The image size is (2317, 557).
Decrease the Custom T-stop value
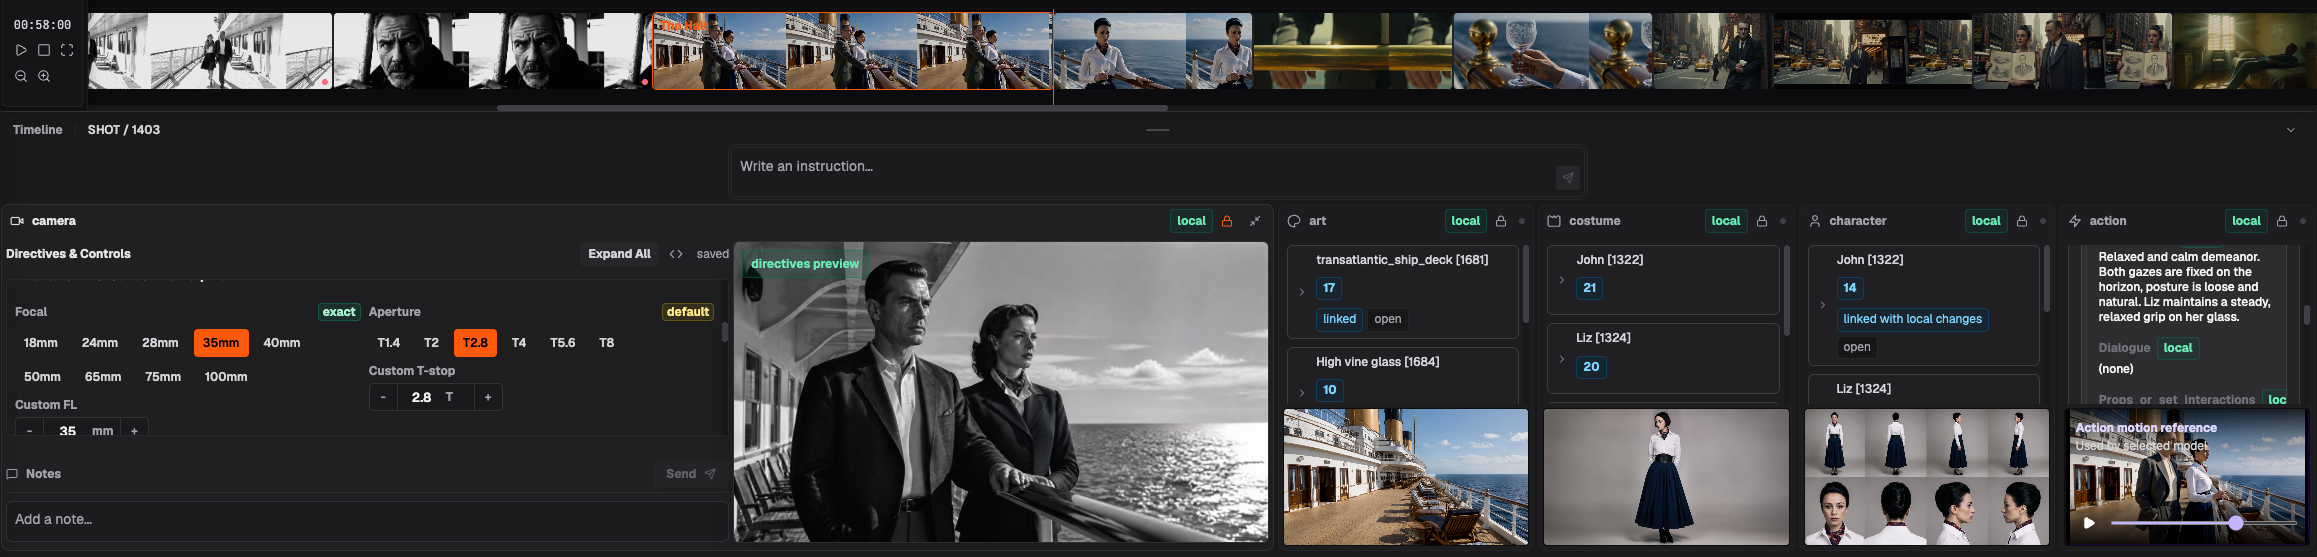tap(383, 397)
